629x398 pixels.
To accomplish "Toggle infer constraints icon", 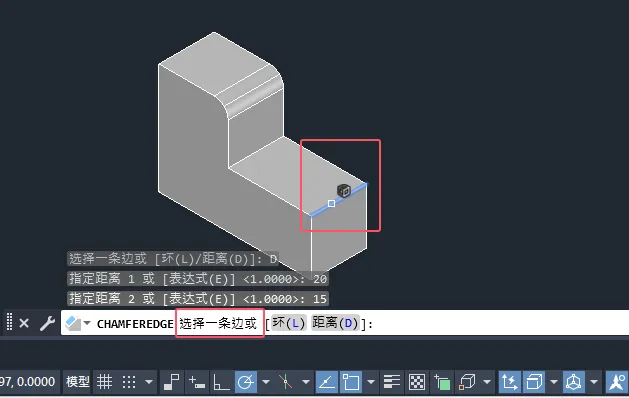I will coord(172,382).
